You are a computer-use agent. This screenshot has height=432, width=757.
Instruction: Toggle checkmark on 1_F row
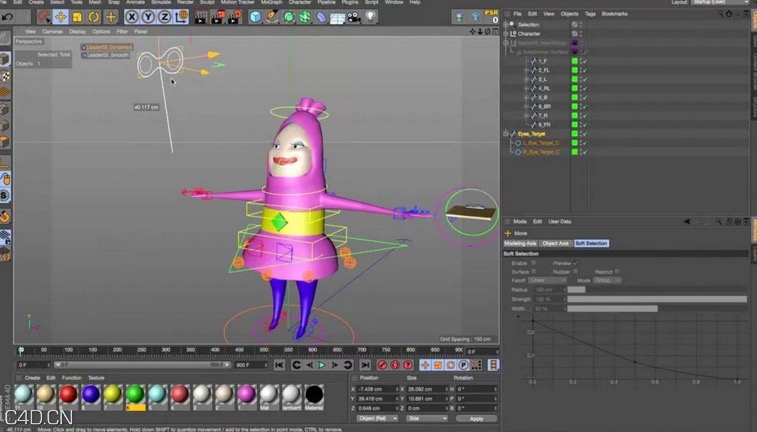[585, 61]
